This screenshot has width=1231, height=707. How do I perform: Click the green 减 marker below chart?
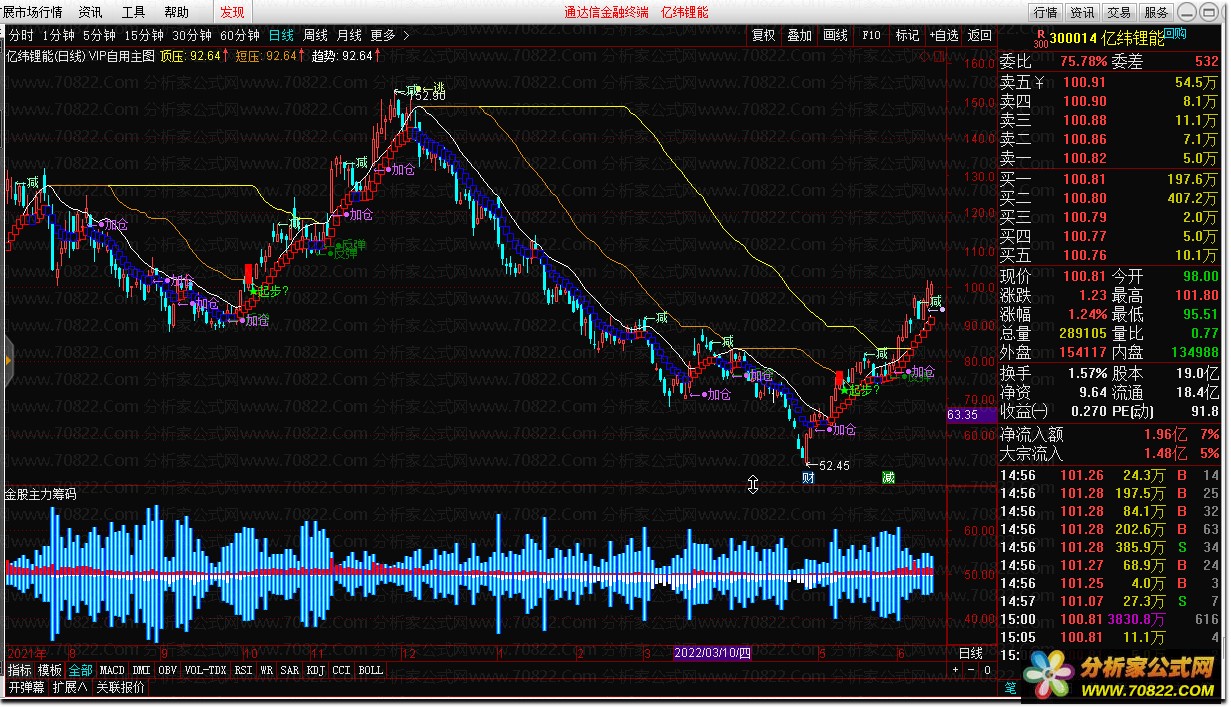(888, 477)
